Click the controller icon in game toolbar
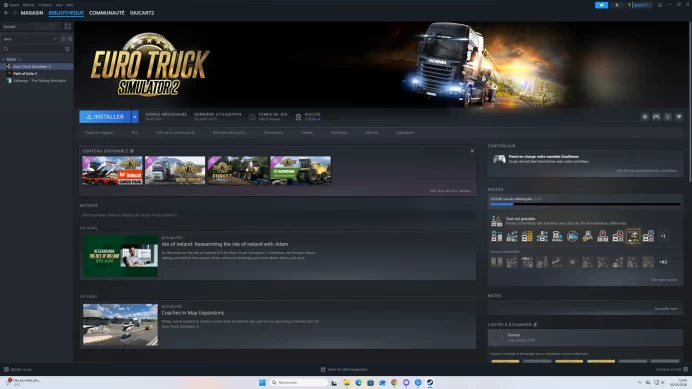Viewport: 692px width, 389px height. point(656,117)
